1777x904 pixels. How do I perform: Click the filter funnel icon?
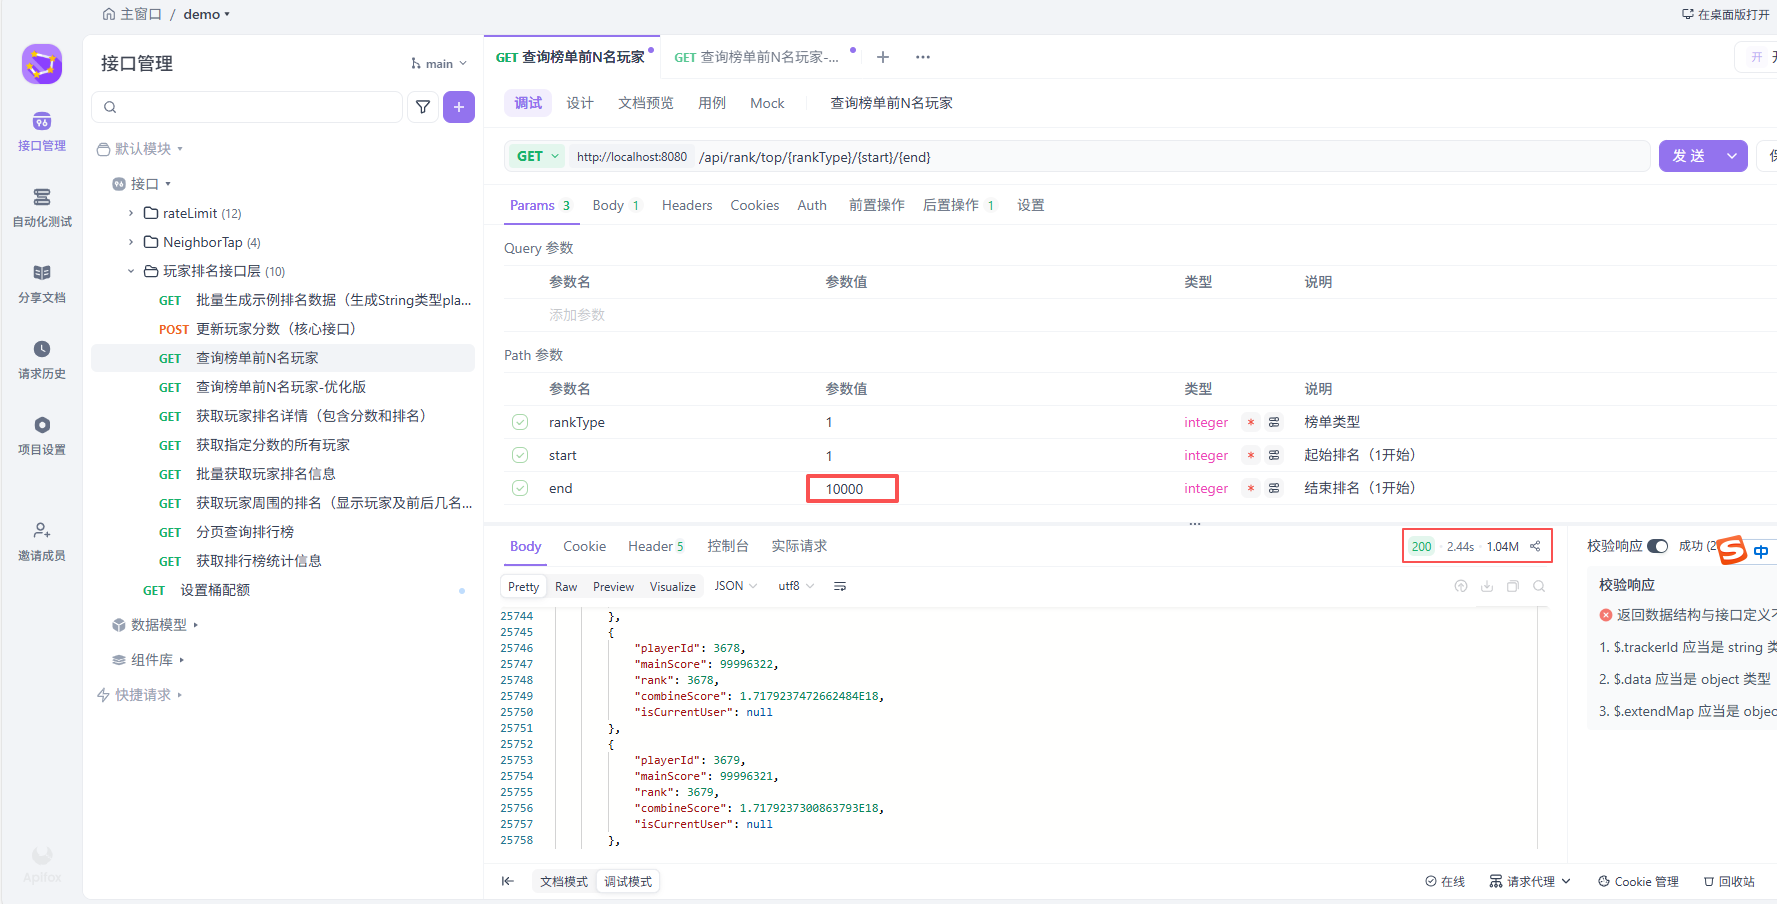click(423, 107)
